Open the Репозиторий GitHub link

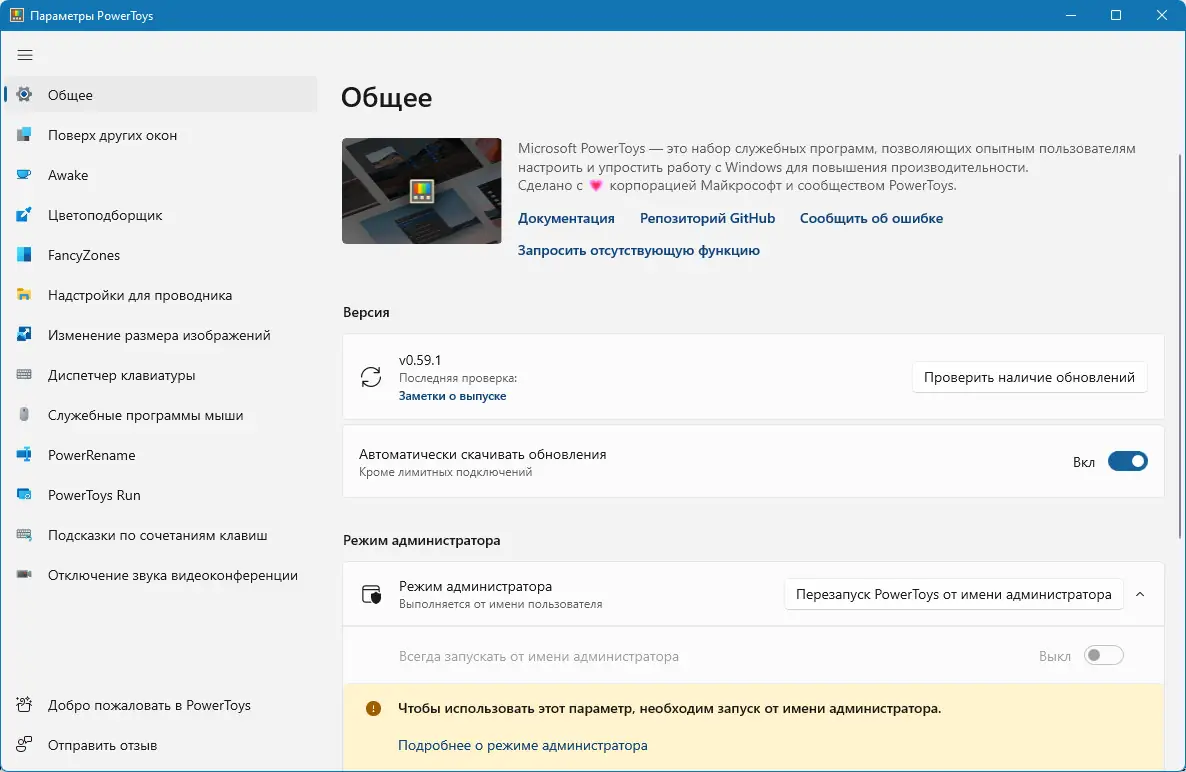pyautogui.click(x=707, y=218)
